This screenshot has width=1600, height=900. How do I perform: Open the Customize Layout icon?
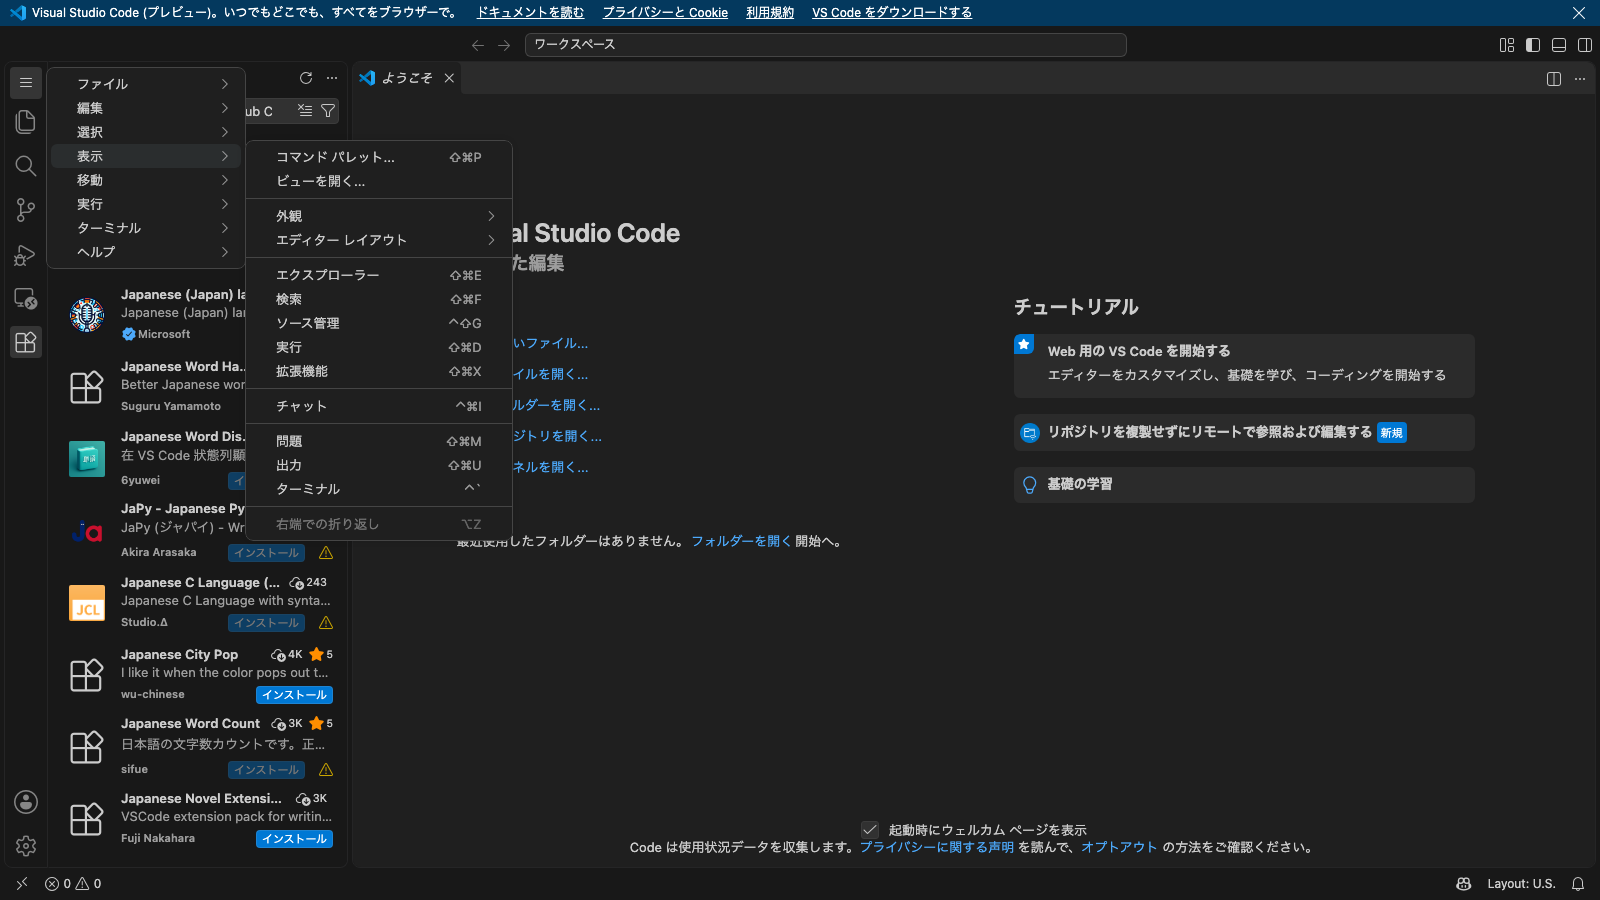coord(1507,45)
